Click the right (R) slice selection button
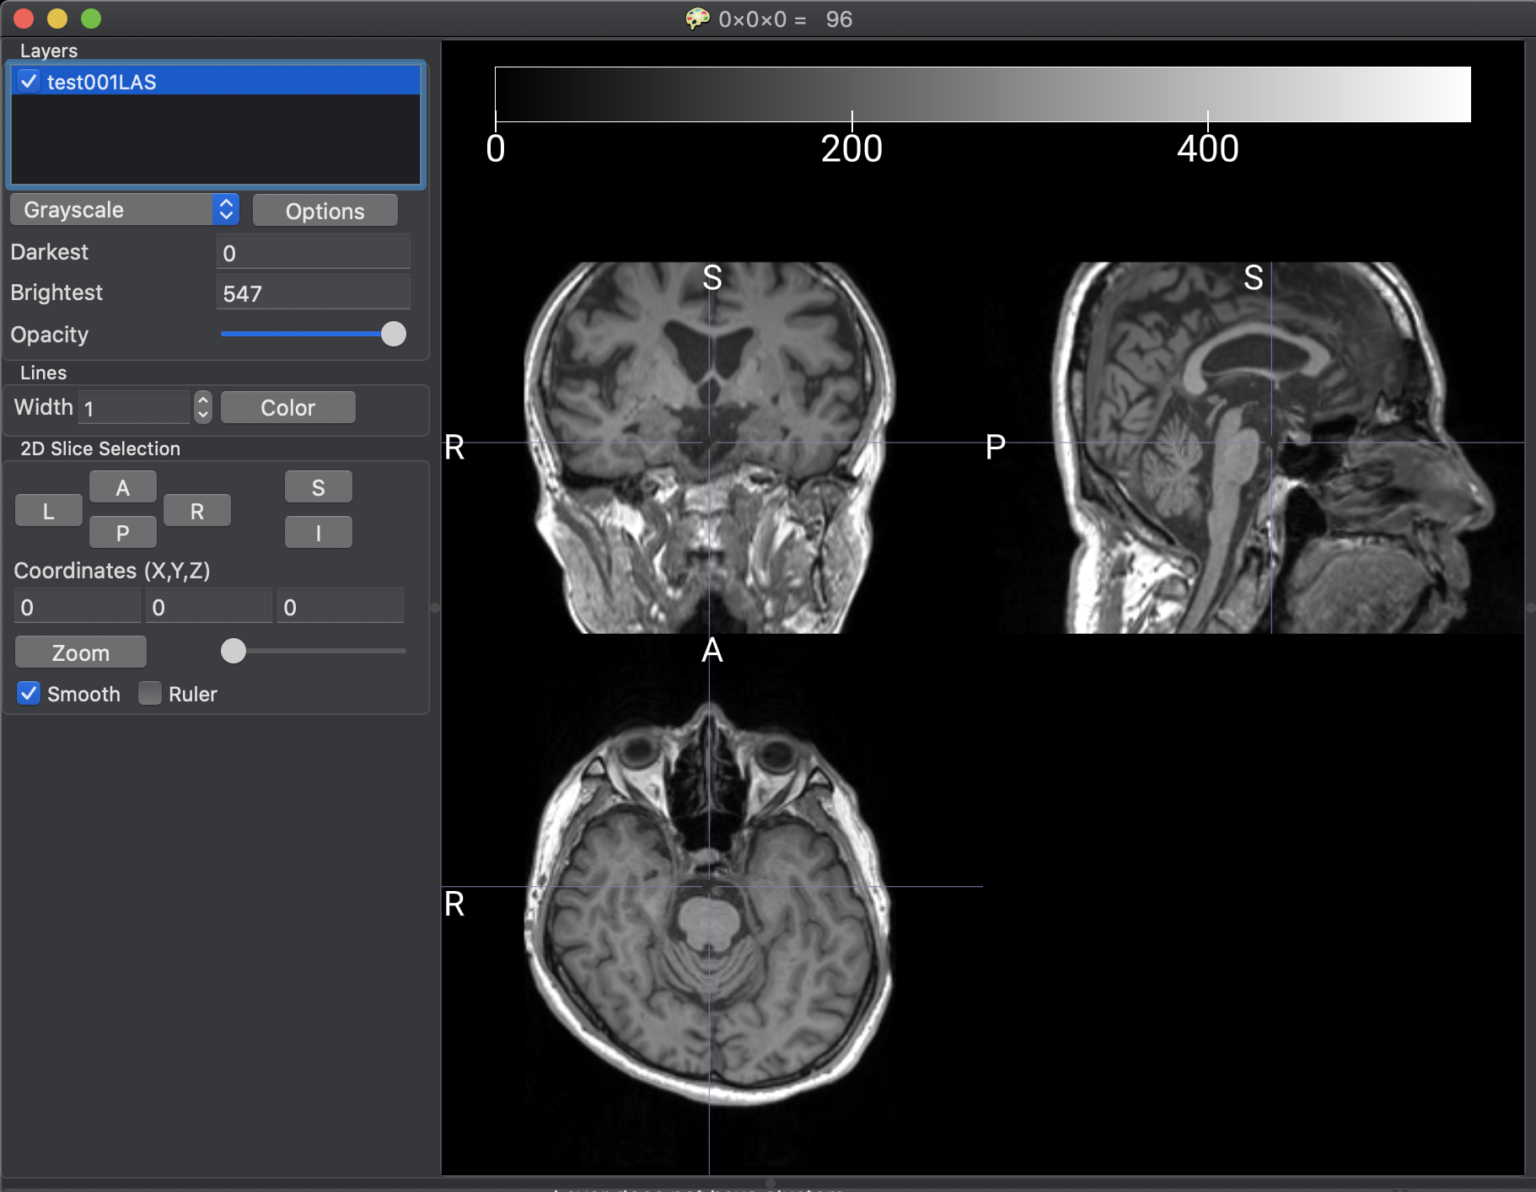Screen dimensions: 1536x1192 click(197, 510)
